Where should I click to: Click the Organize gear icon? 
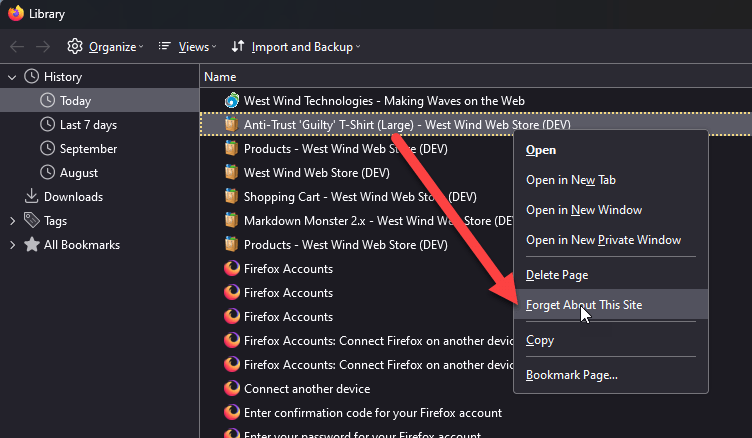[75, 46]
